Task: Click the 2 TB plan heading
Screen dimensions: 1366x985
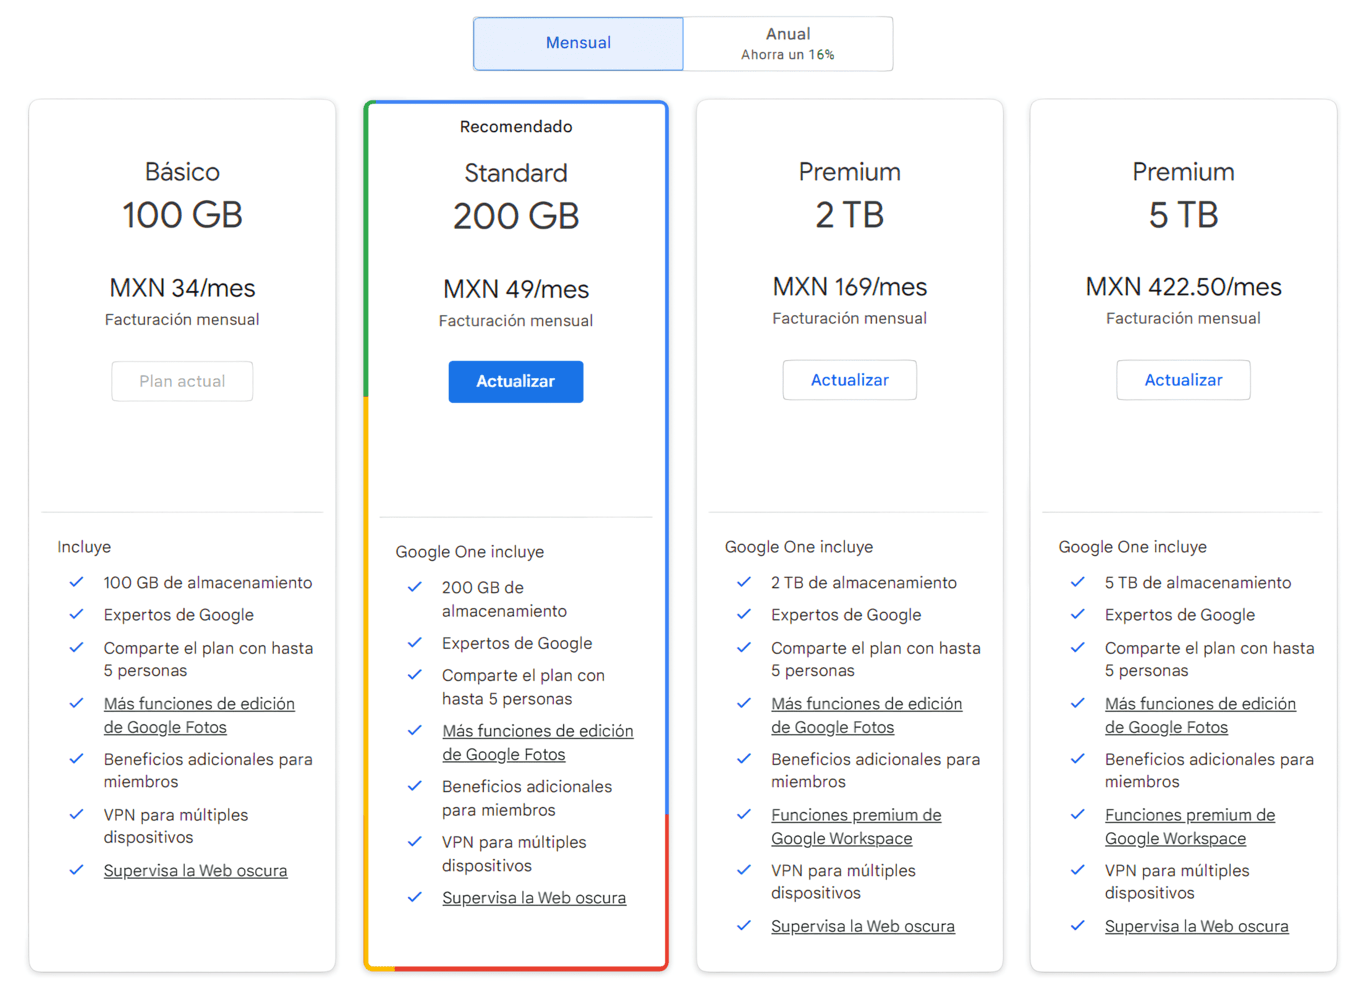Action: [x=850, y=215]
